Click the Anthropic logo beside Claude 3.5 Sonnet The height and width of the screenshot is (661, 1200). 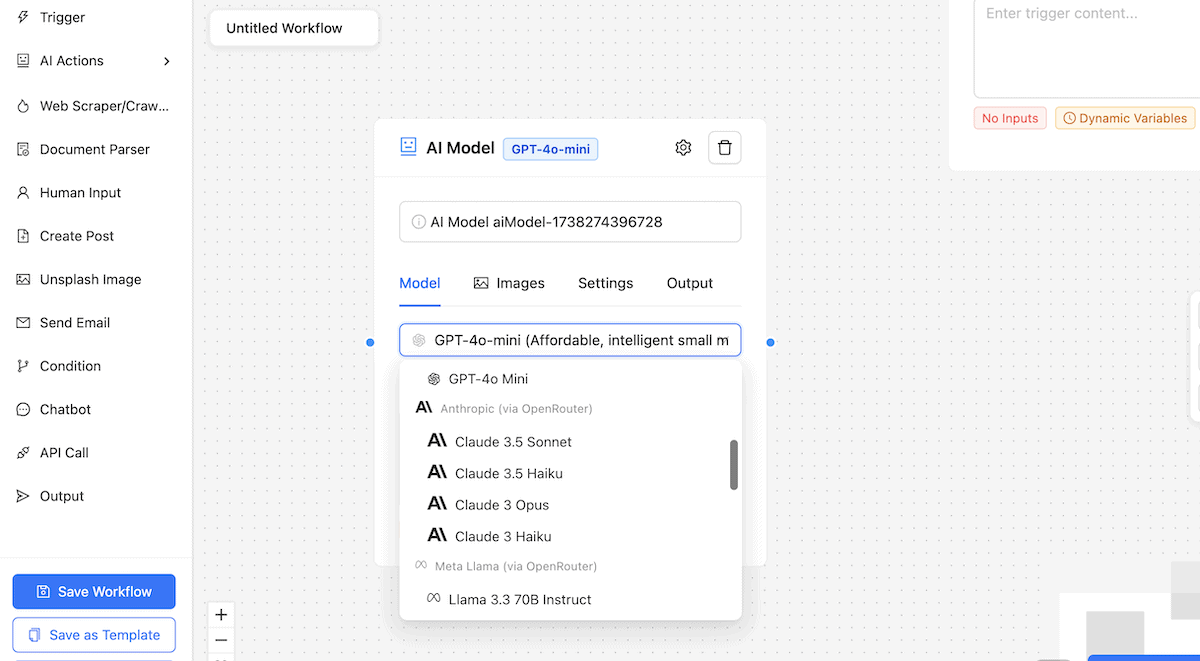pos(437,441)
